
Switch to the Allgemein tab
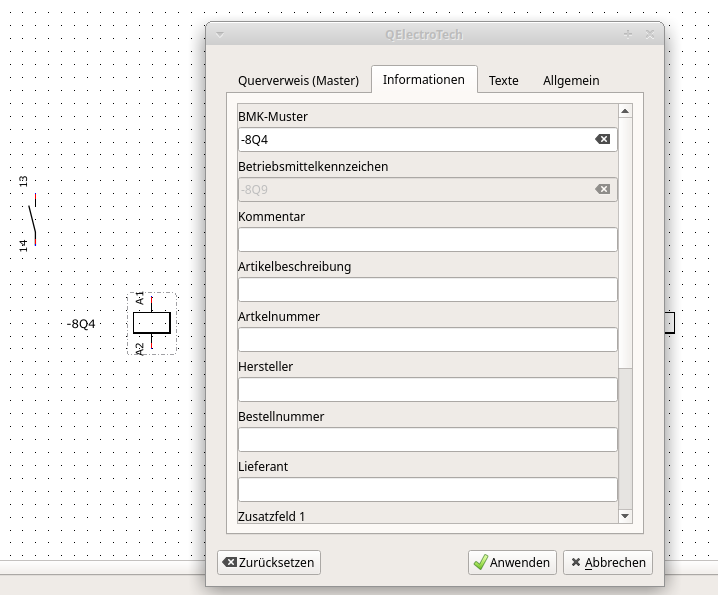[571, 80]
